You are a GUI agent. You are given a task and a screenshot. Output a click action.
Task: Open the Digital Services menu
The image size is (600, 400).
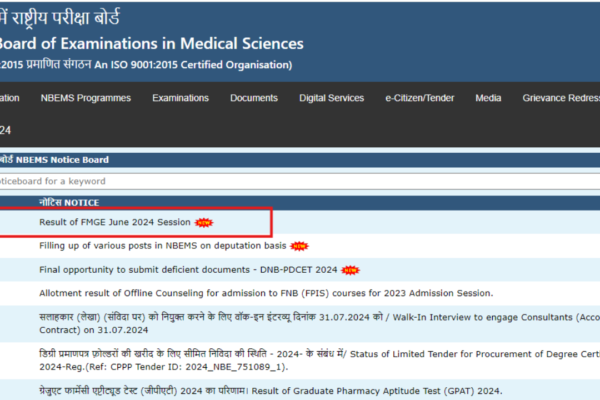331,98
